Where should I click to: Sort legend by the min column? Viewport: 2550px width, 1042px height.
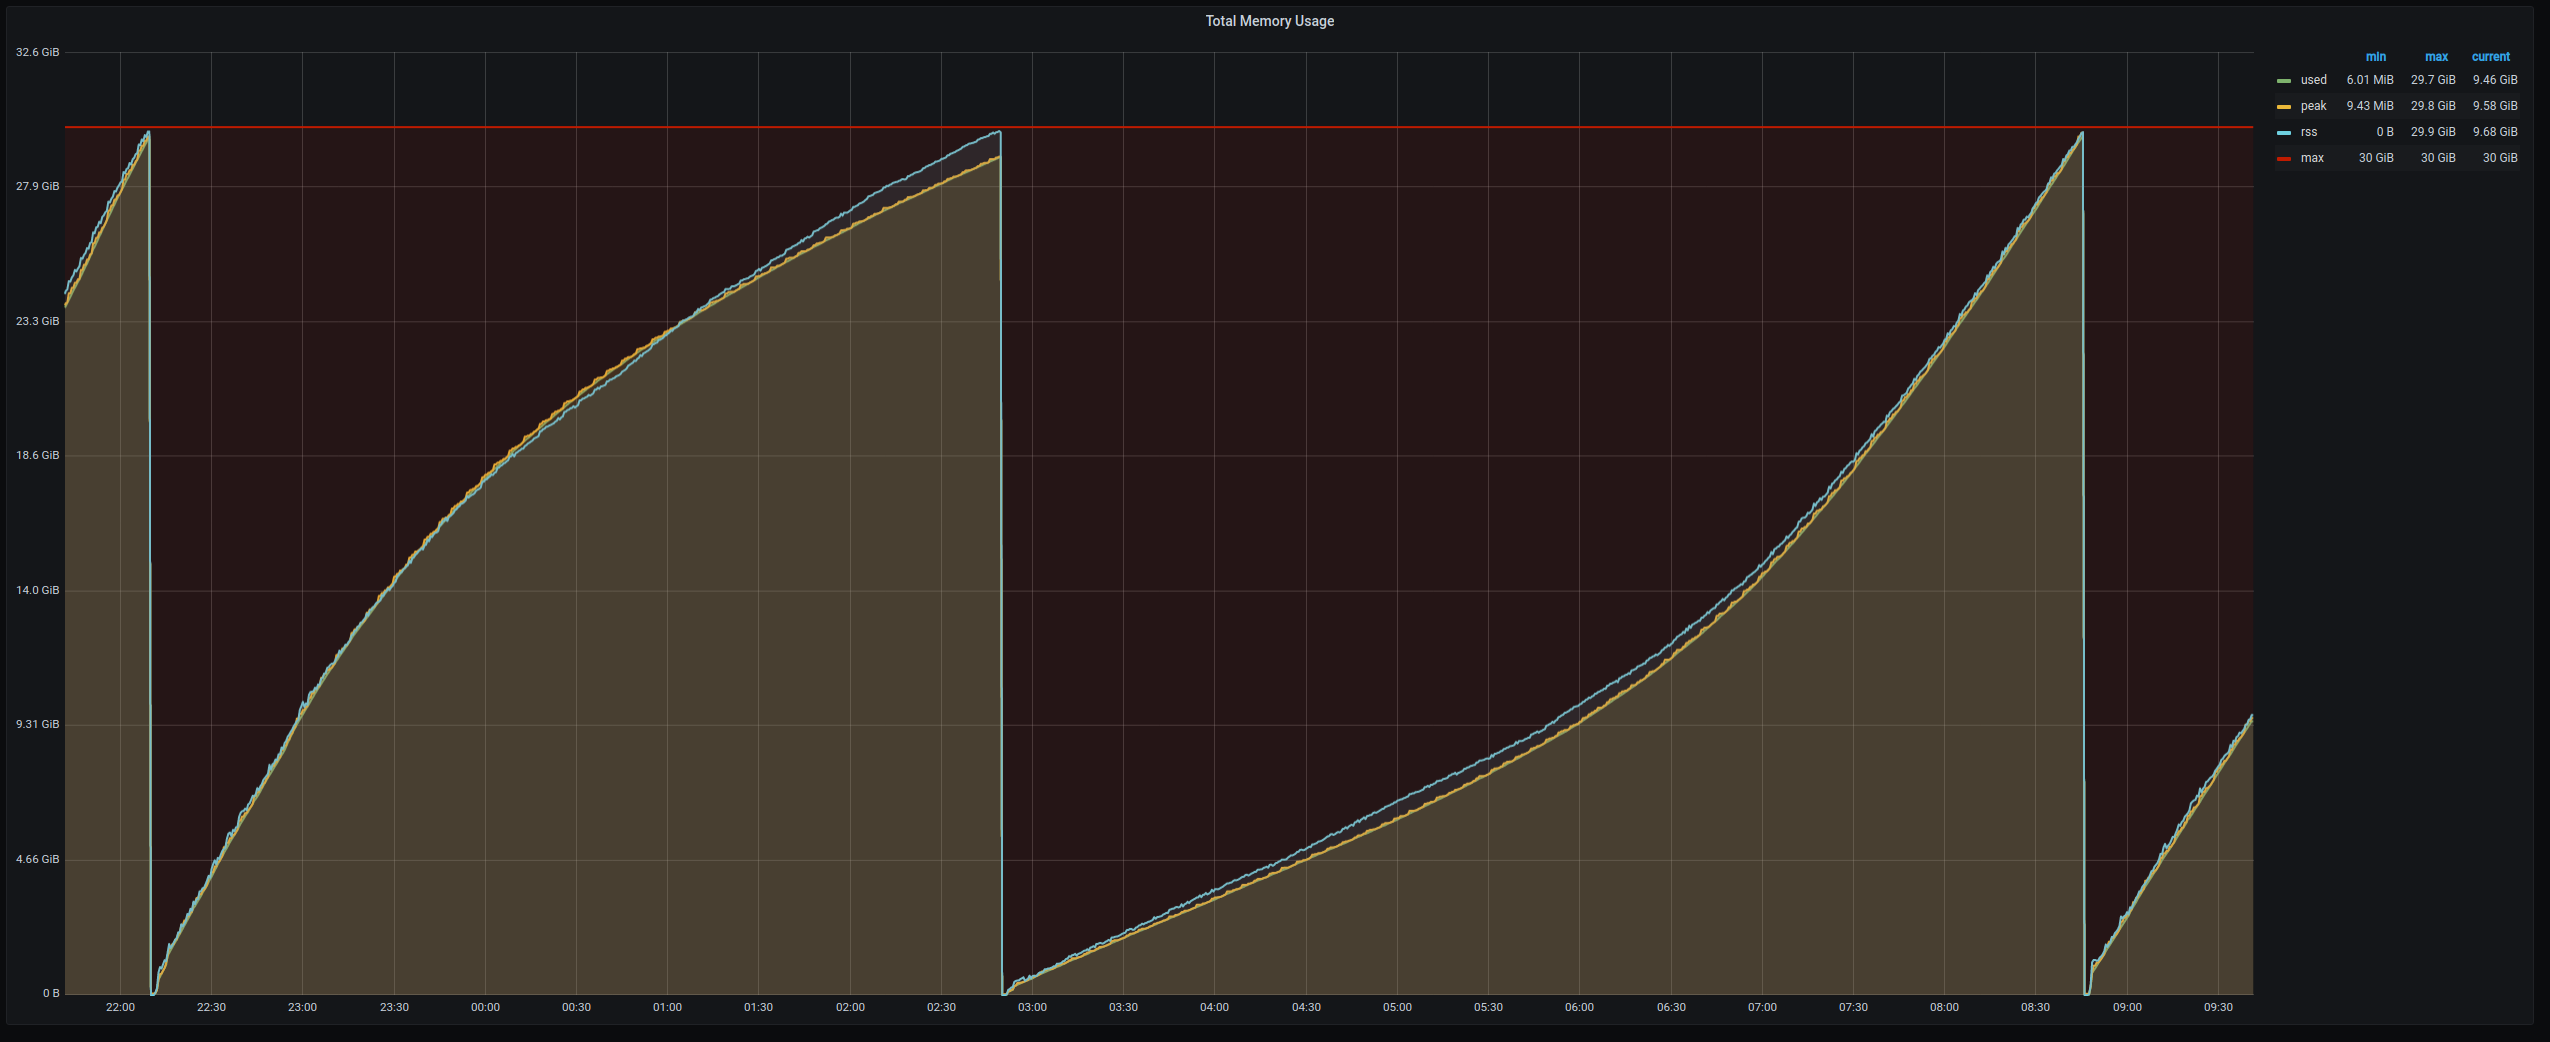pyautogui.click(x=2377, y=56)
